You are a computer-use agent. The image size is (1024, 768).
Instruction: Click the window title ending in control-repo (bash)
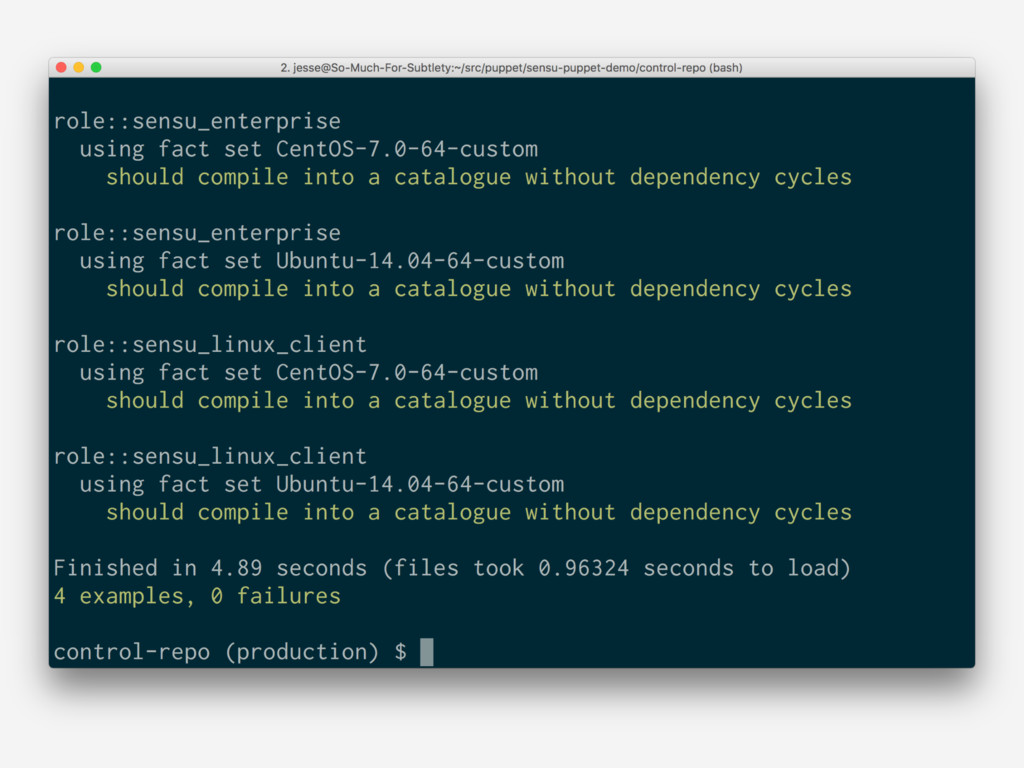coord(511,67)
